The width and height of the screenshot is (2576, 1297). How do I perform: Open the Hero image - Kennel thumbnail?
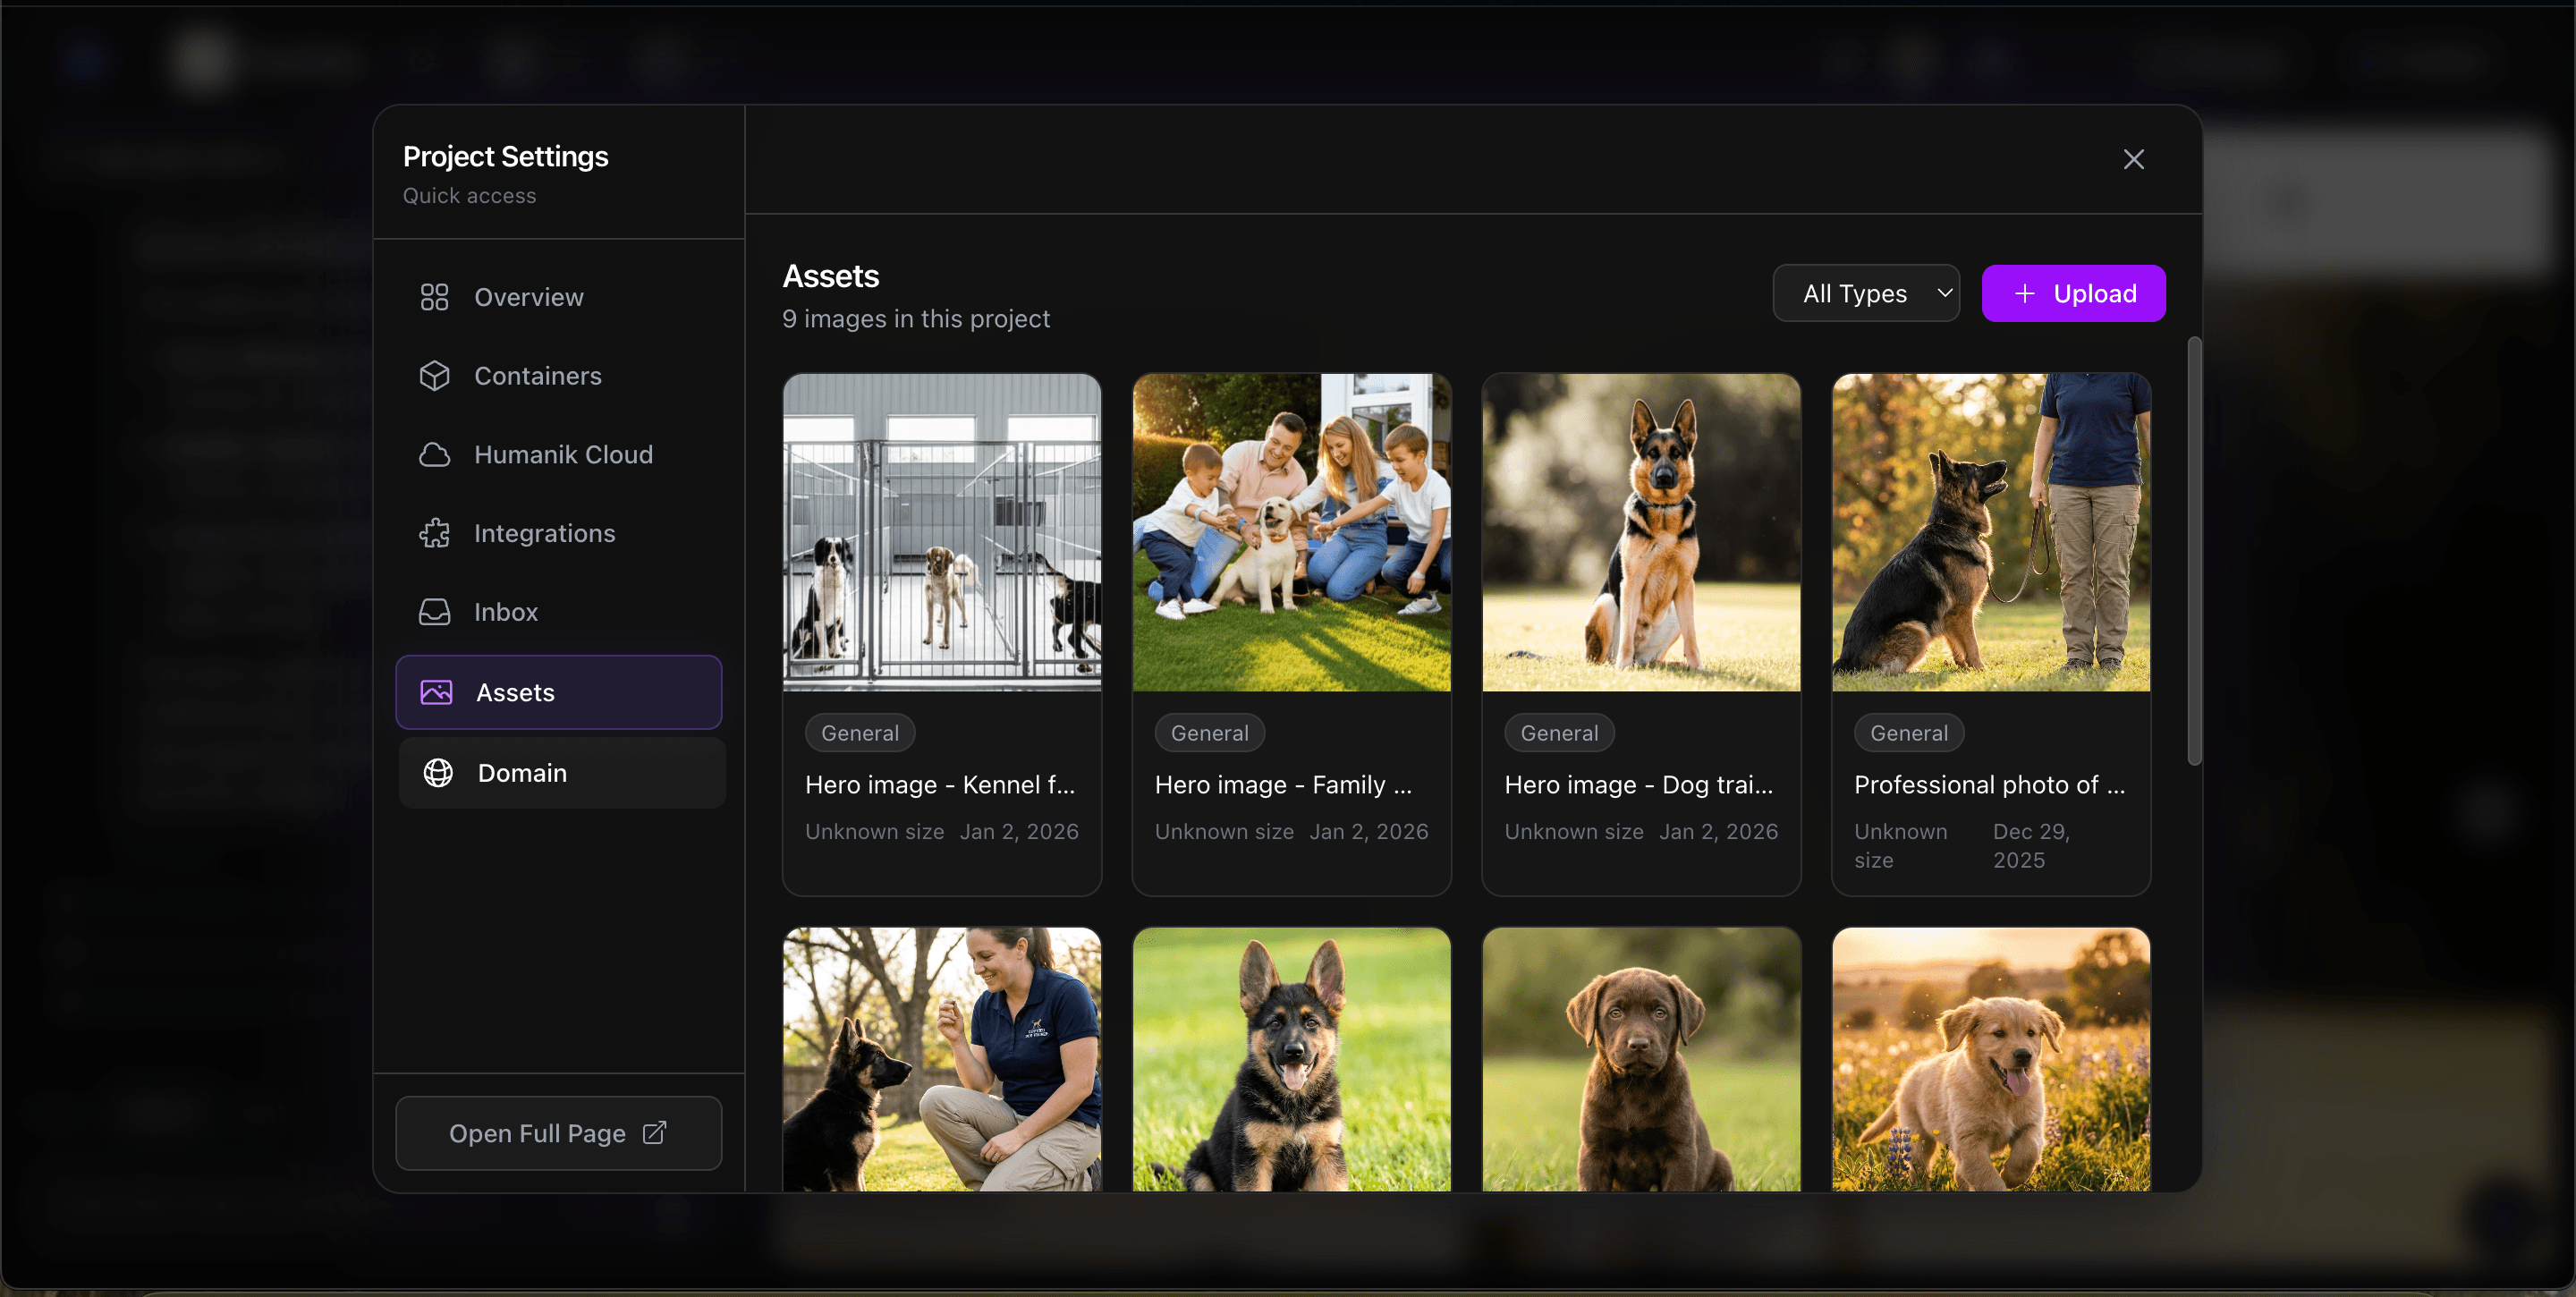click(941, 532)
